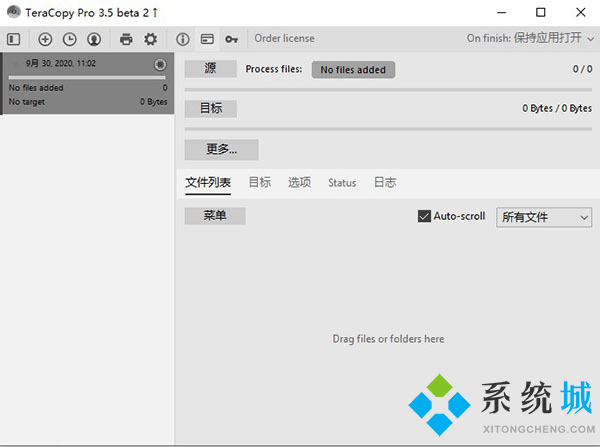
Task: Click the info circle icon
Action: 183,39
